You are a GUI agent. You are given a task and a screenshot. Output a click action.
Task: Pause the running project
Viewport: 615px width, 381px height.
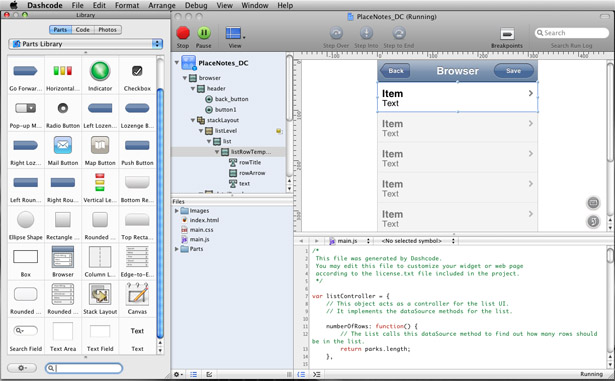(204, 33)
